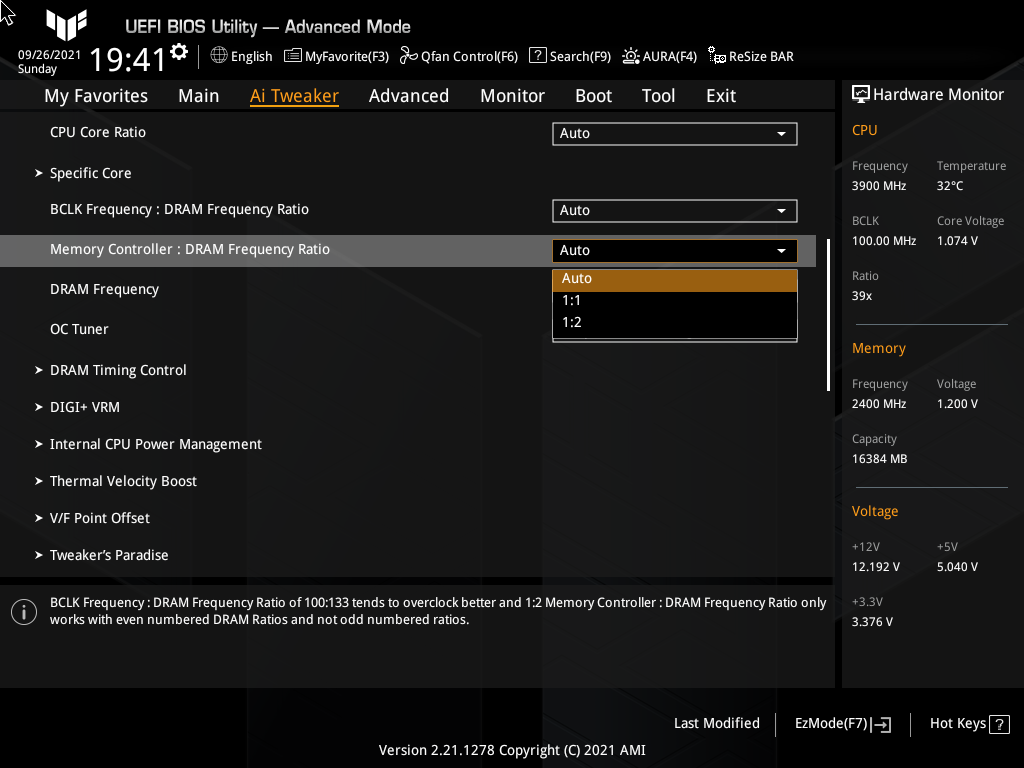Toggle the ReSize BAR feature

click(x=750, y=56)
